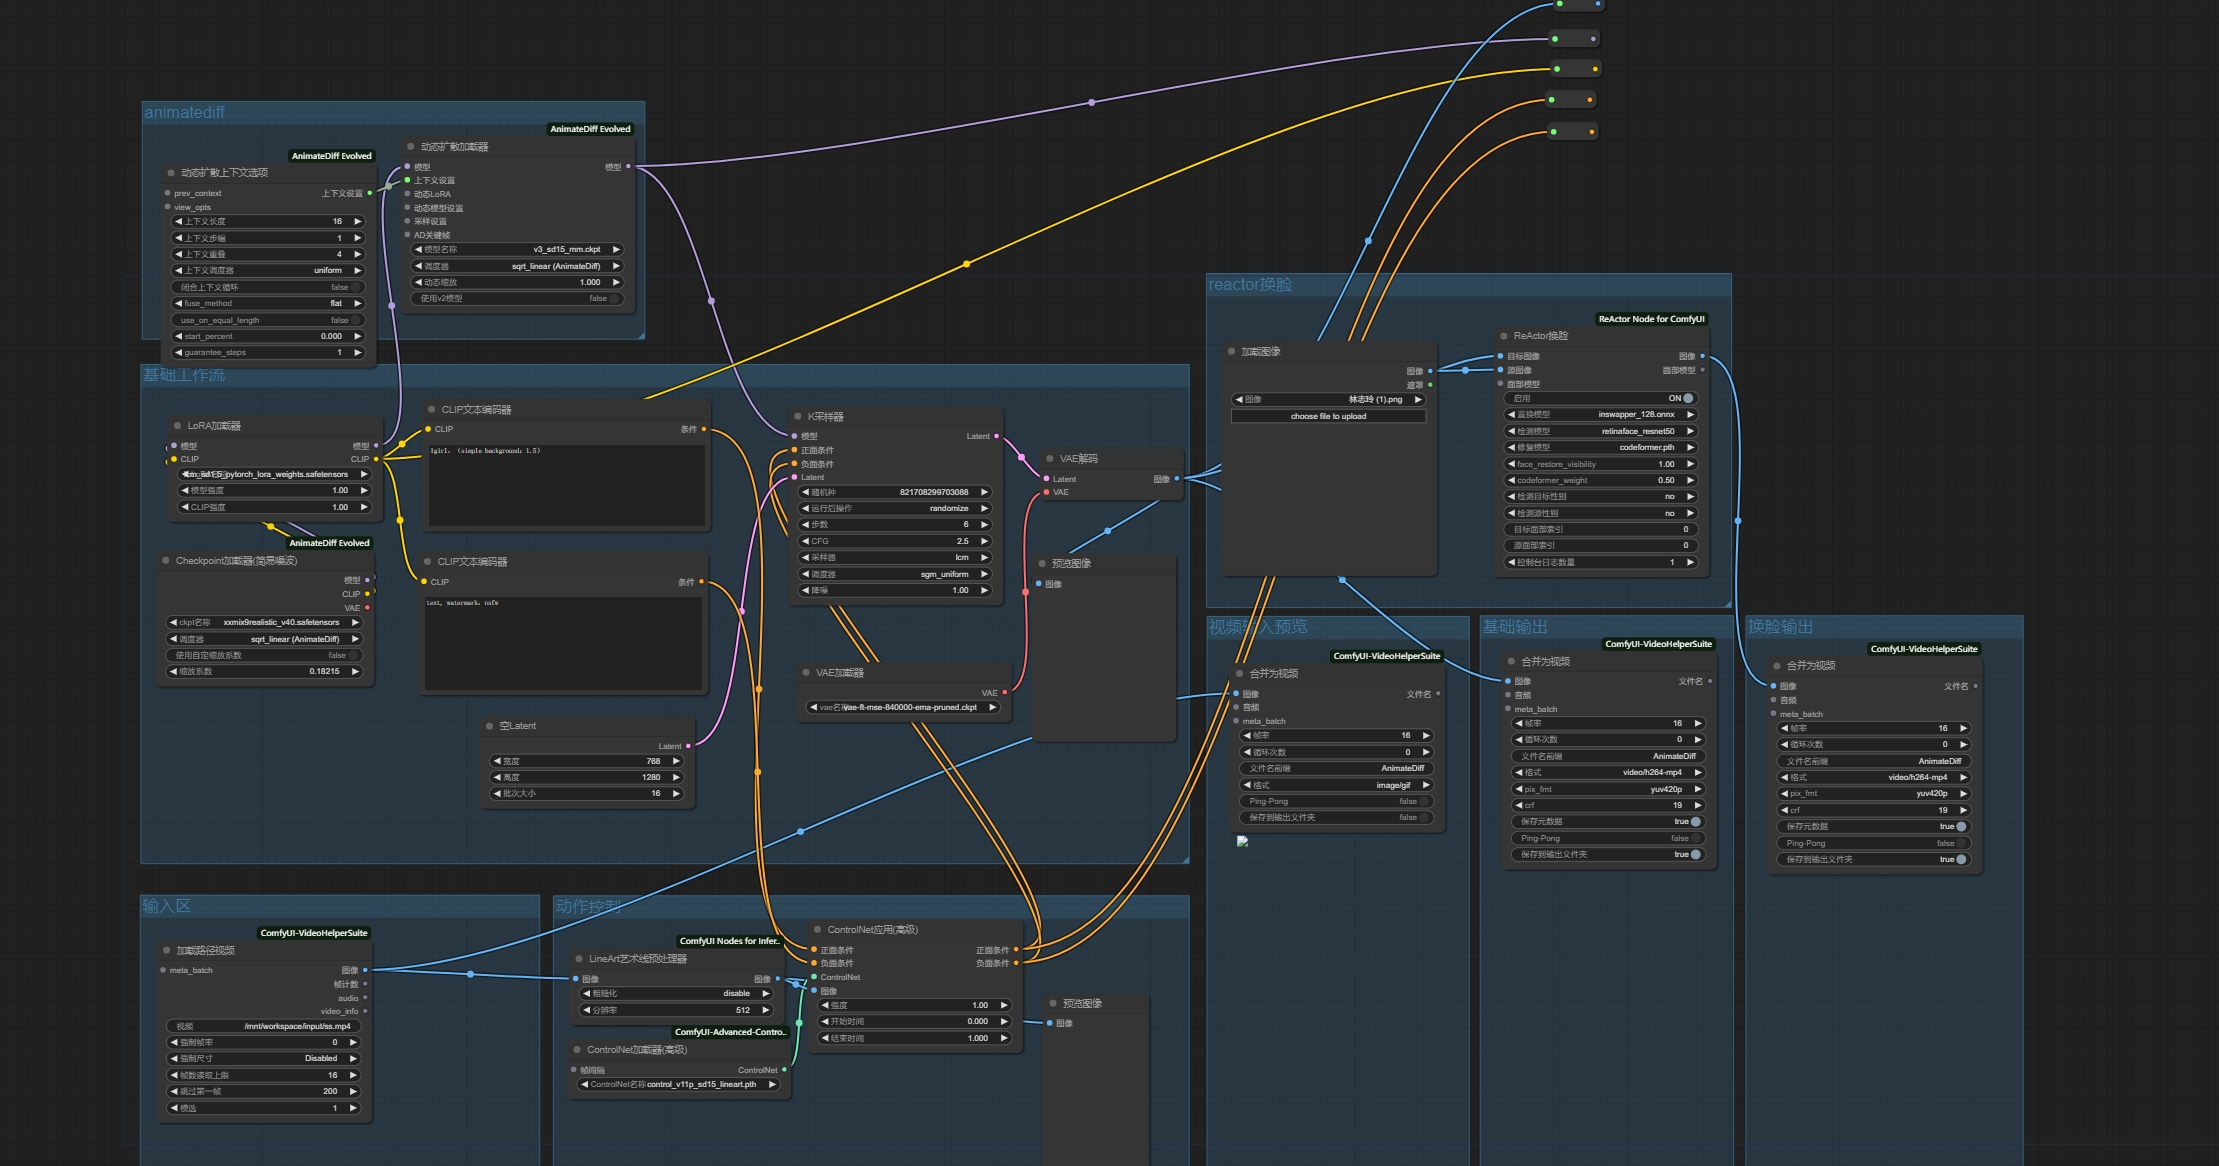Click 合并为视频 title dot in 基础输出 group
The width and height of the screenshot is (2219, 1166).
coord(1510,662)
